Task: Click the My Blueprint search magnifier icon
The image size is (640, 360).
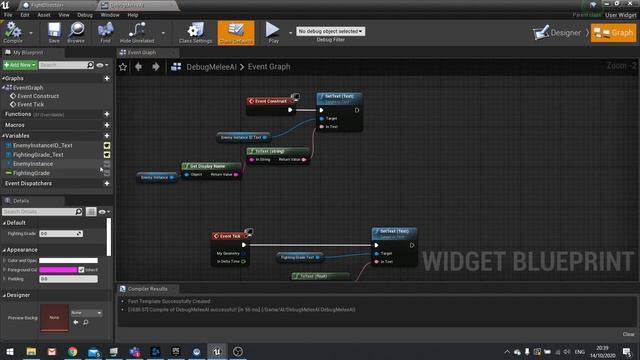Action: pyautogui.click(x=90, y=65)
